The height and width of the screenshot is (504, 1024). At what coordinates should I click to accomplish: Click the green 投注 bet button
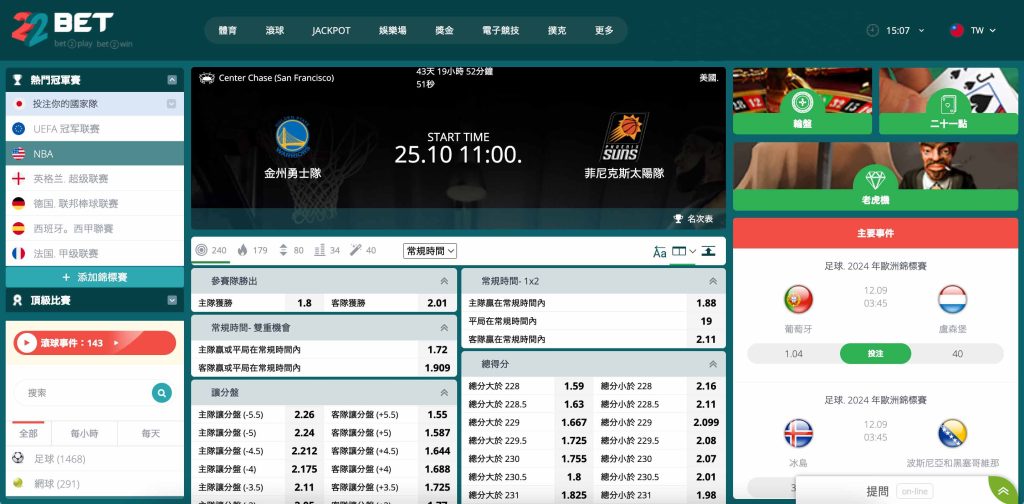point(875,353)
